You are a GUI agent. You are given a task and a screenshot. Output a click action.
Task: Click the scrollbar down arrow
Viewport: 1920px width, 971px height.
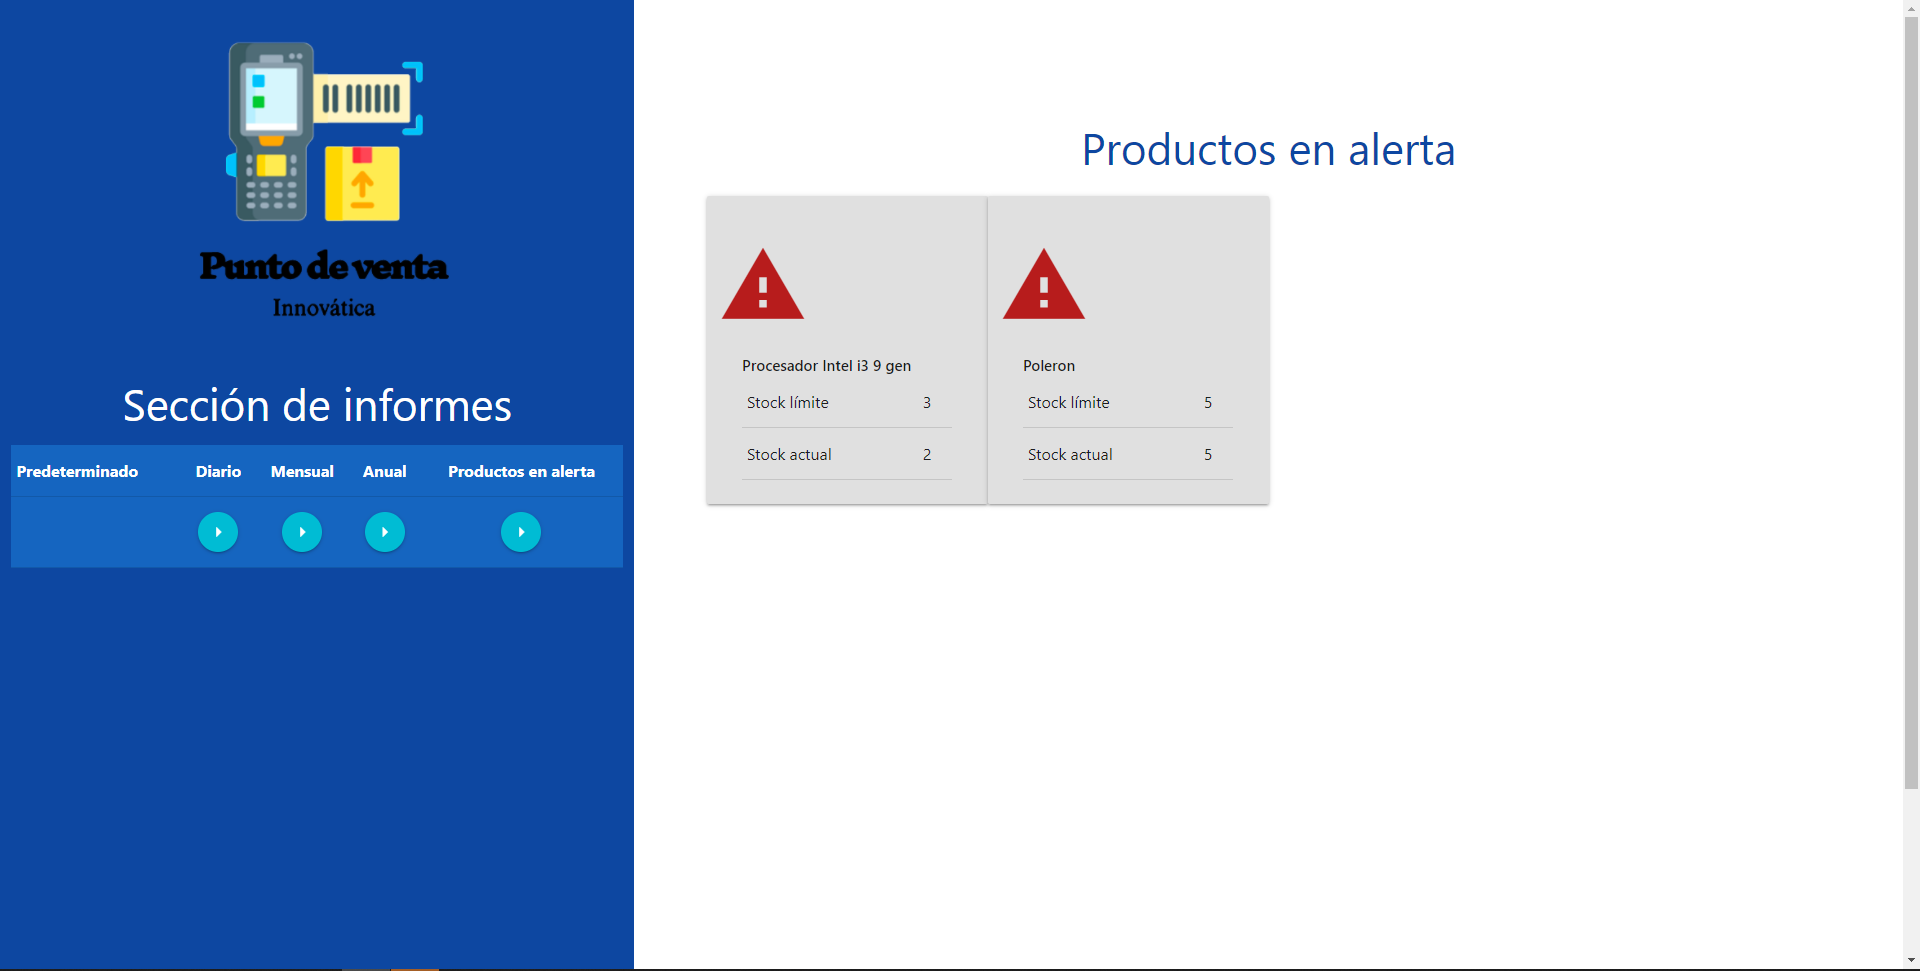(1911, 961)
